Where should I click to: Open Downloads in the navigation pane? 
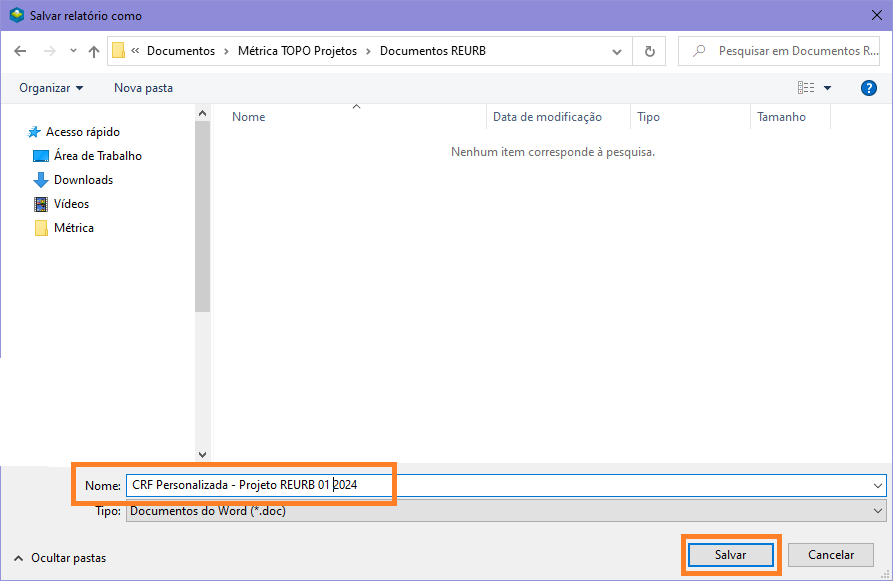click(83, 180)
